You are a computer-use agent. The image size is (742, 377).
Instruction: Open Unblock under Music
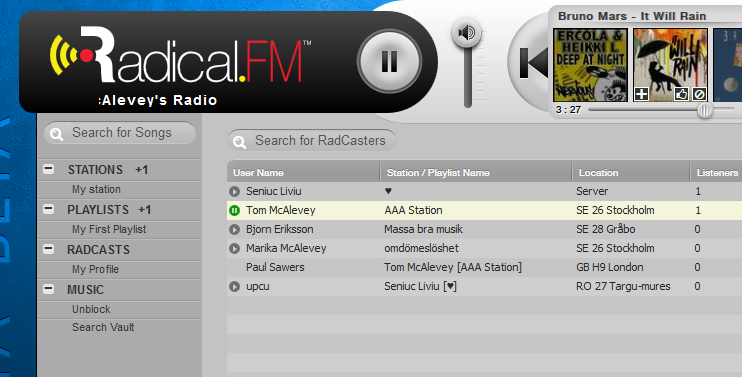[91, 309]
